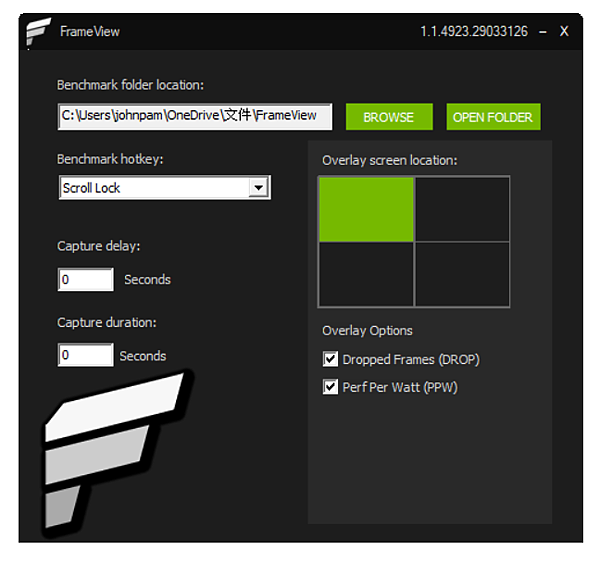Click the 'Benchmark folder location:' label
Screen dimensions: 600x563
click(130, 85)
